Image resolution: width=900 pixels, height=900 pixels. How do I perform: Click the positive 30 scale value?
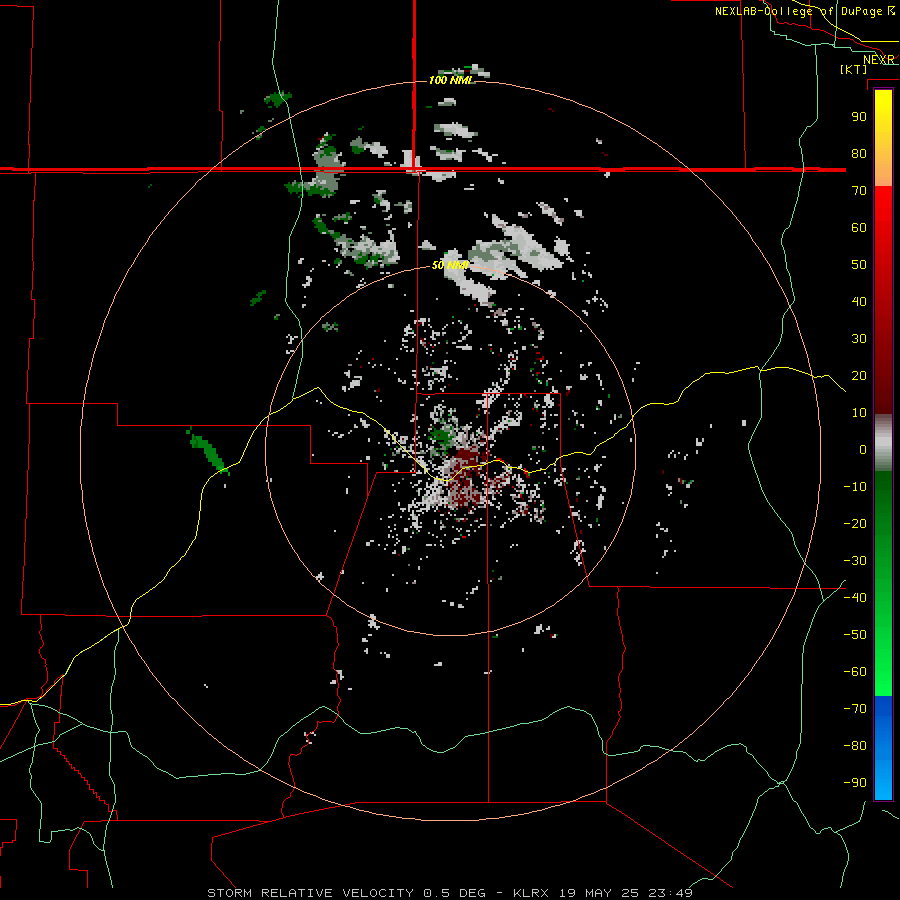859,339
